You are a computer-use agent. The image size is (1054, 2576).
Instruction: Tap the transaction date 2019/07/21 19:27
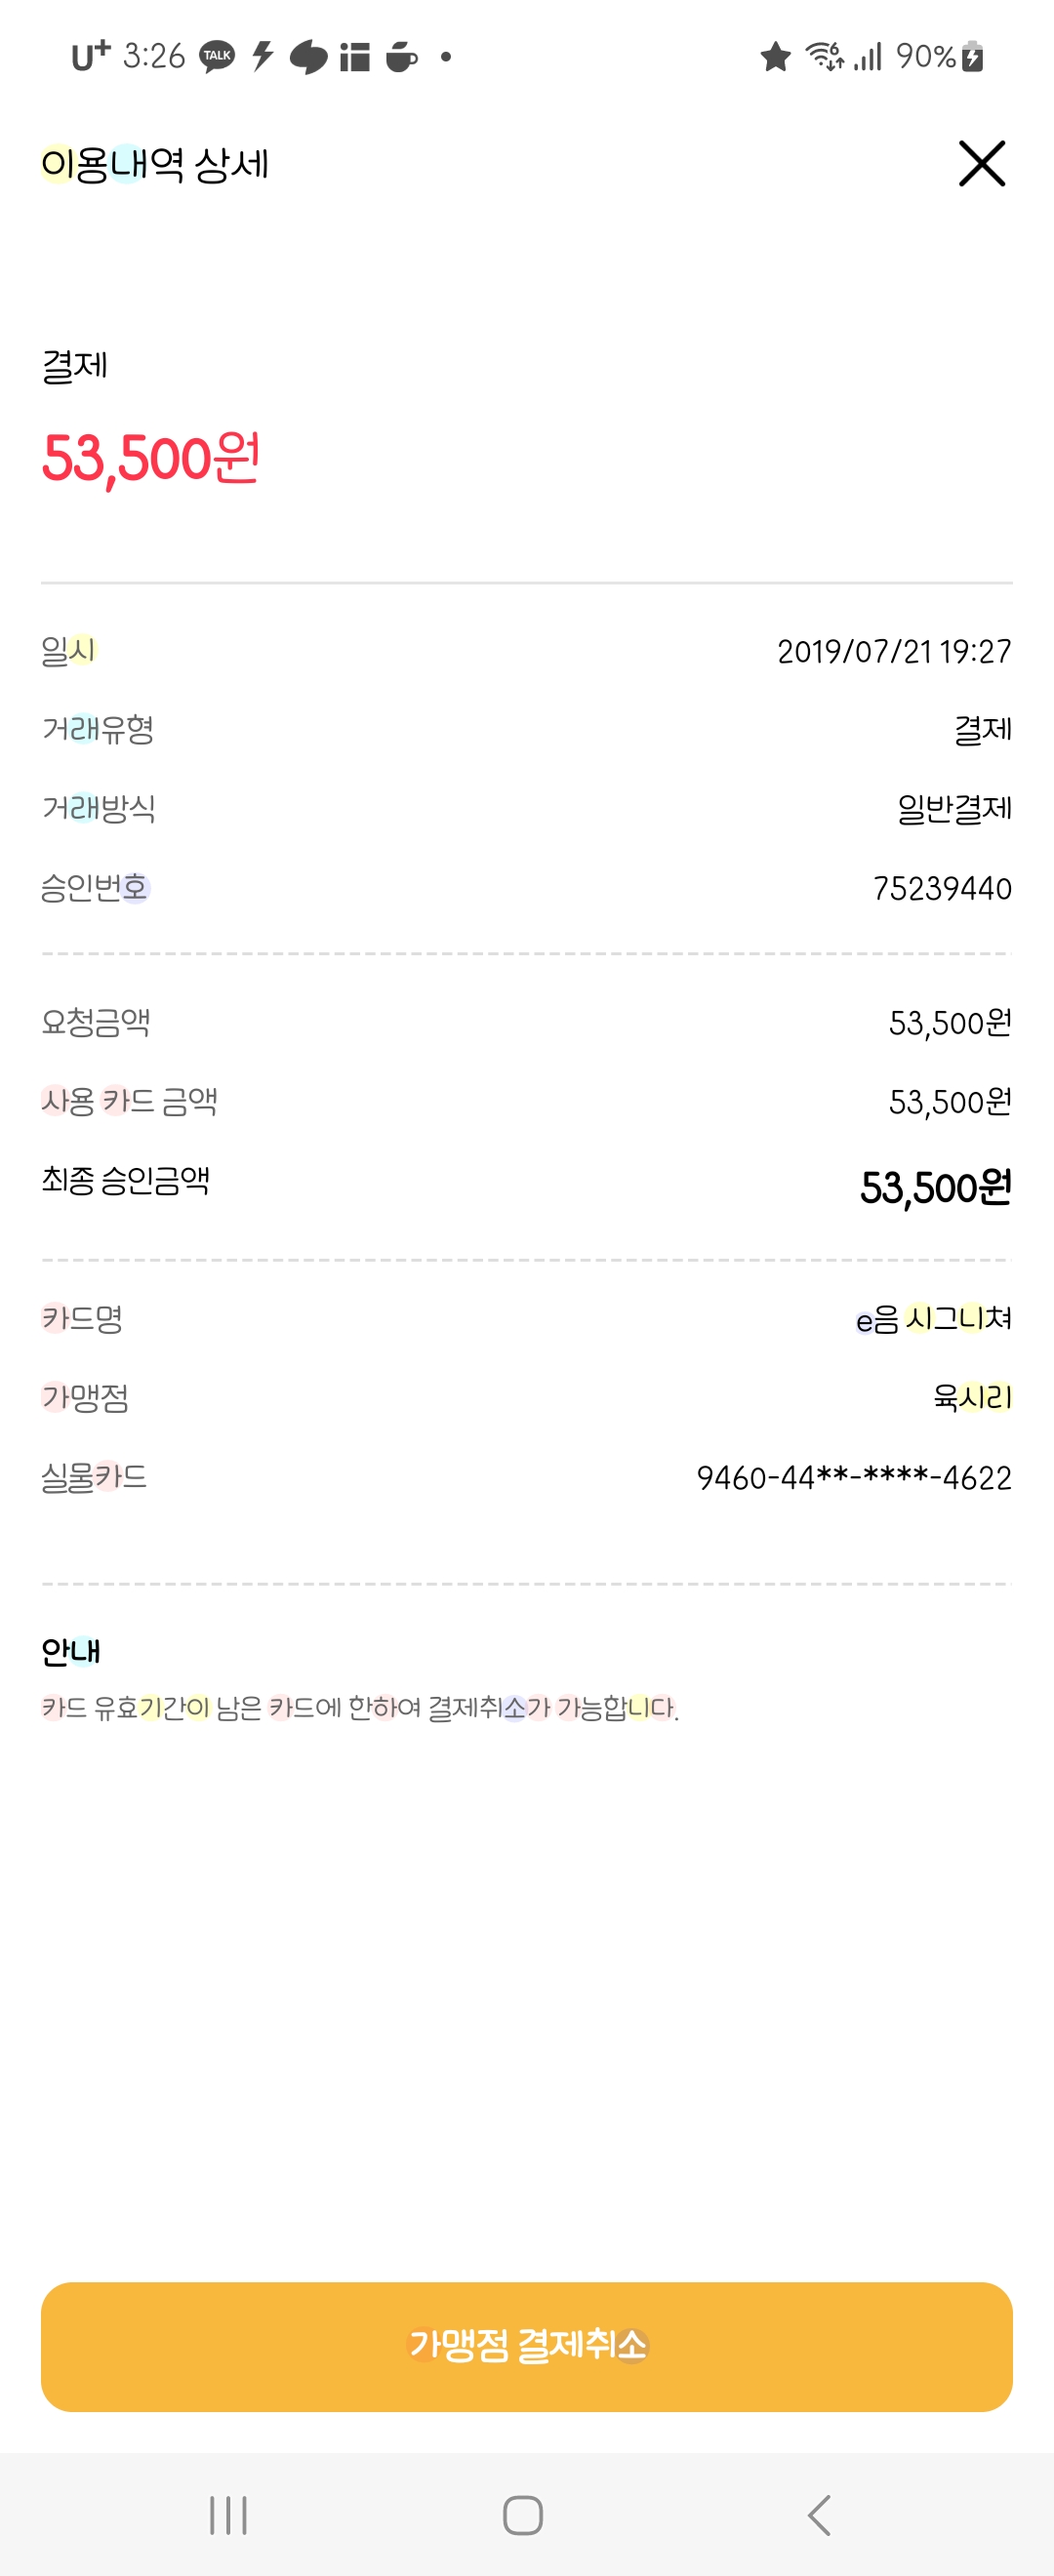point(893,652)
